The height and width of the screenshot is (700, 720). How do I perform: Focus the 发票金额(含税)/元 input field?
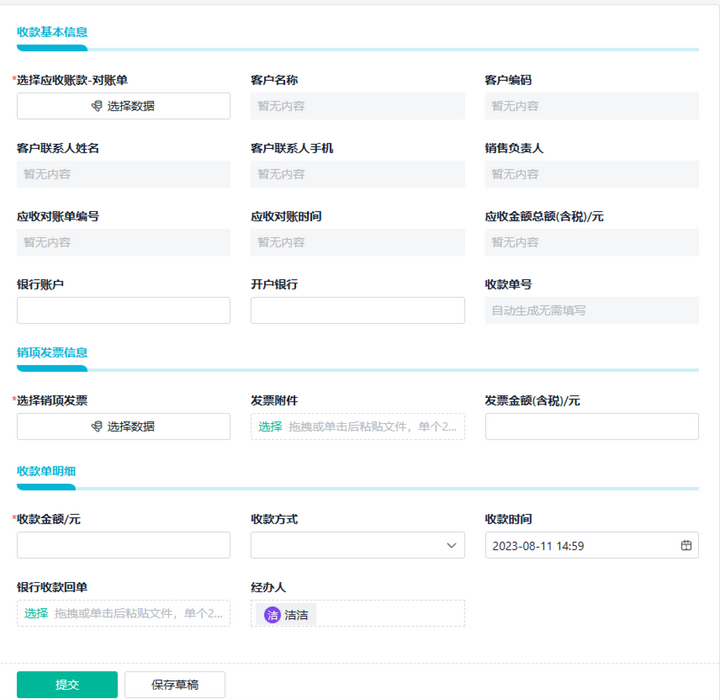pos(591,427)
